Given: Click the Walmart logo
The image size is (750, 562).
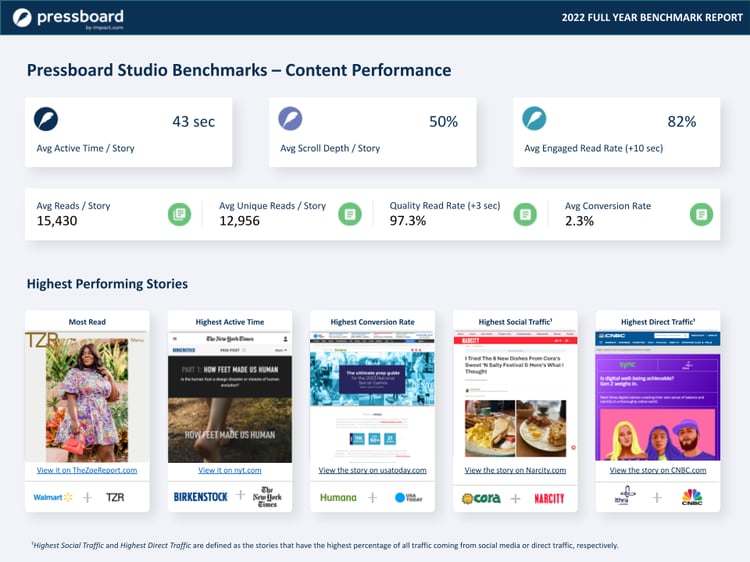Looking at the screenshot, I should point(53,497).
